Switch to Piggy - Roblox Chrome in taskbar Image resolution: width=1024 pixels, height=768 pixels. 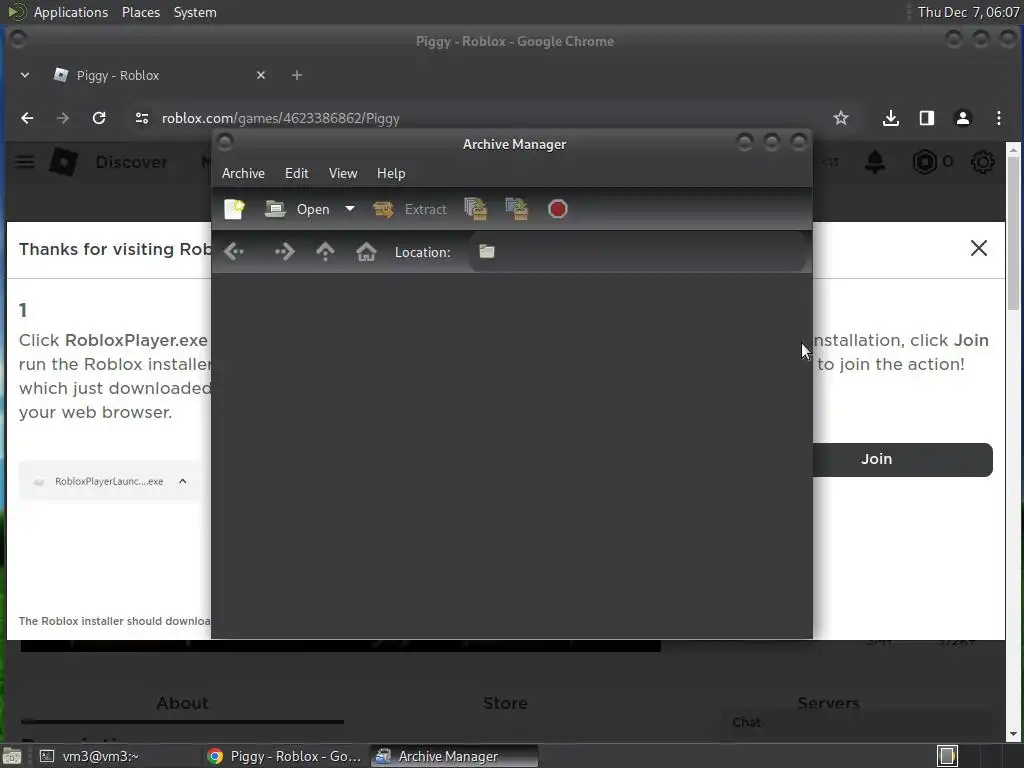pos(284,756)
